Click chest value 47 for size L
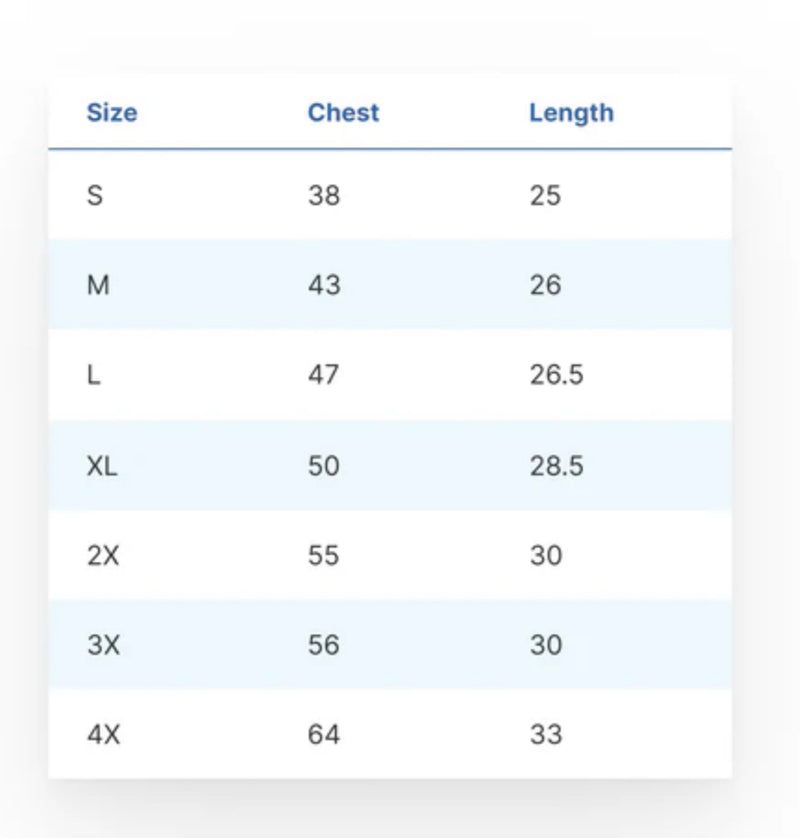The image size is (800, 838). click(324, 375)
